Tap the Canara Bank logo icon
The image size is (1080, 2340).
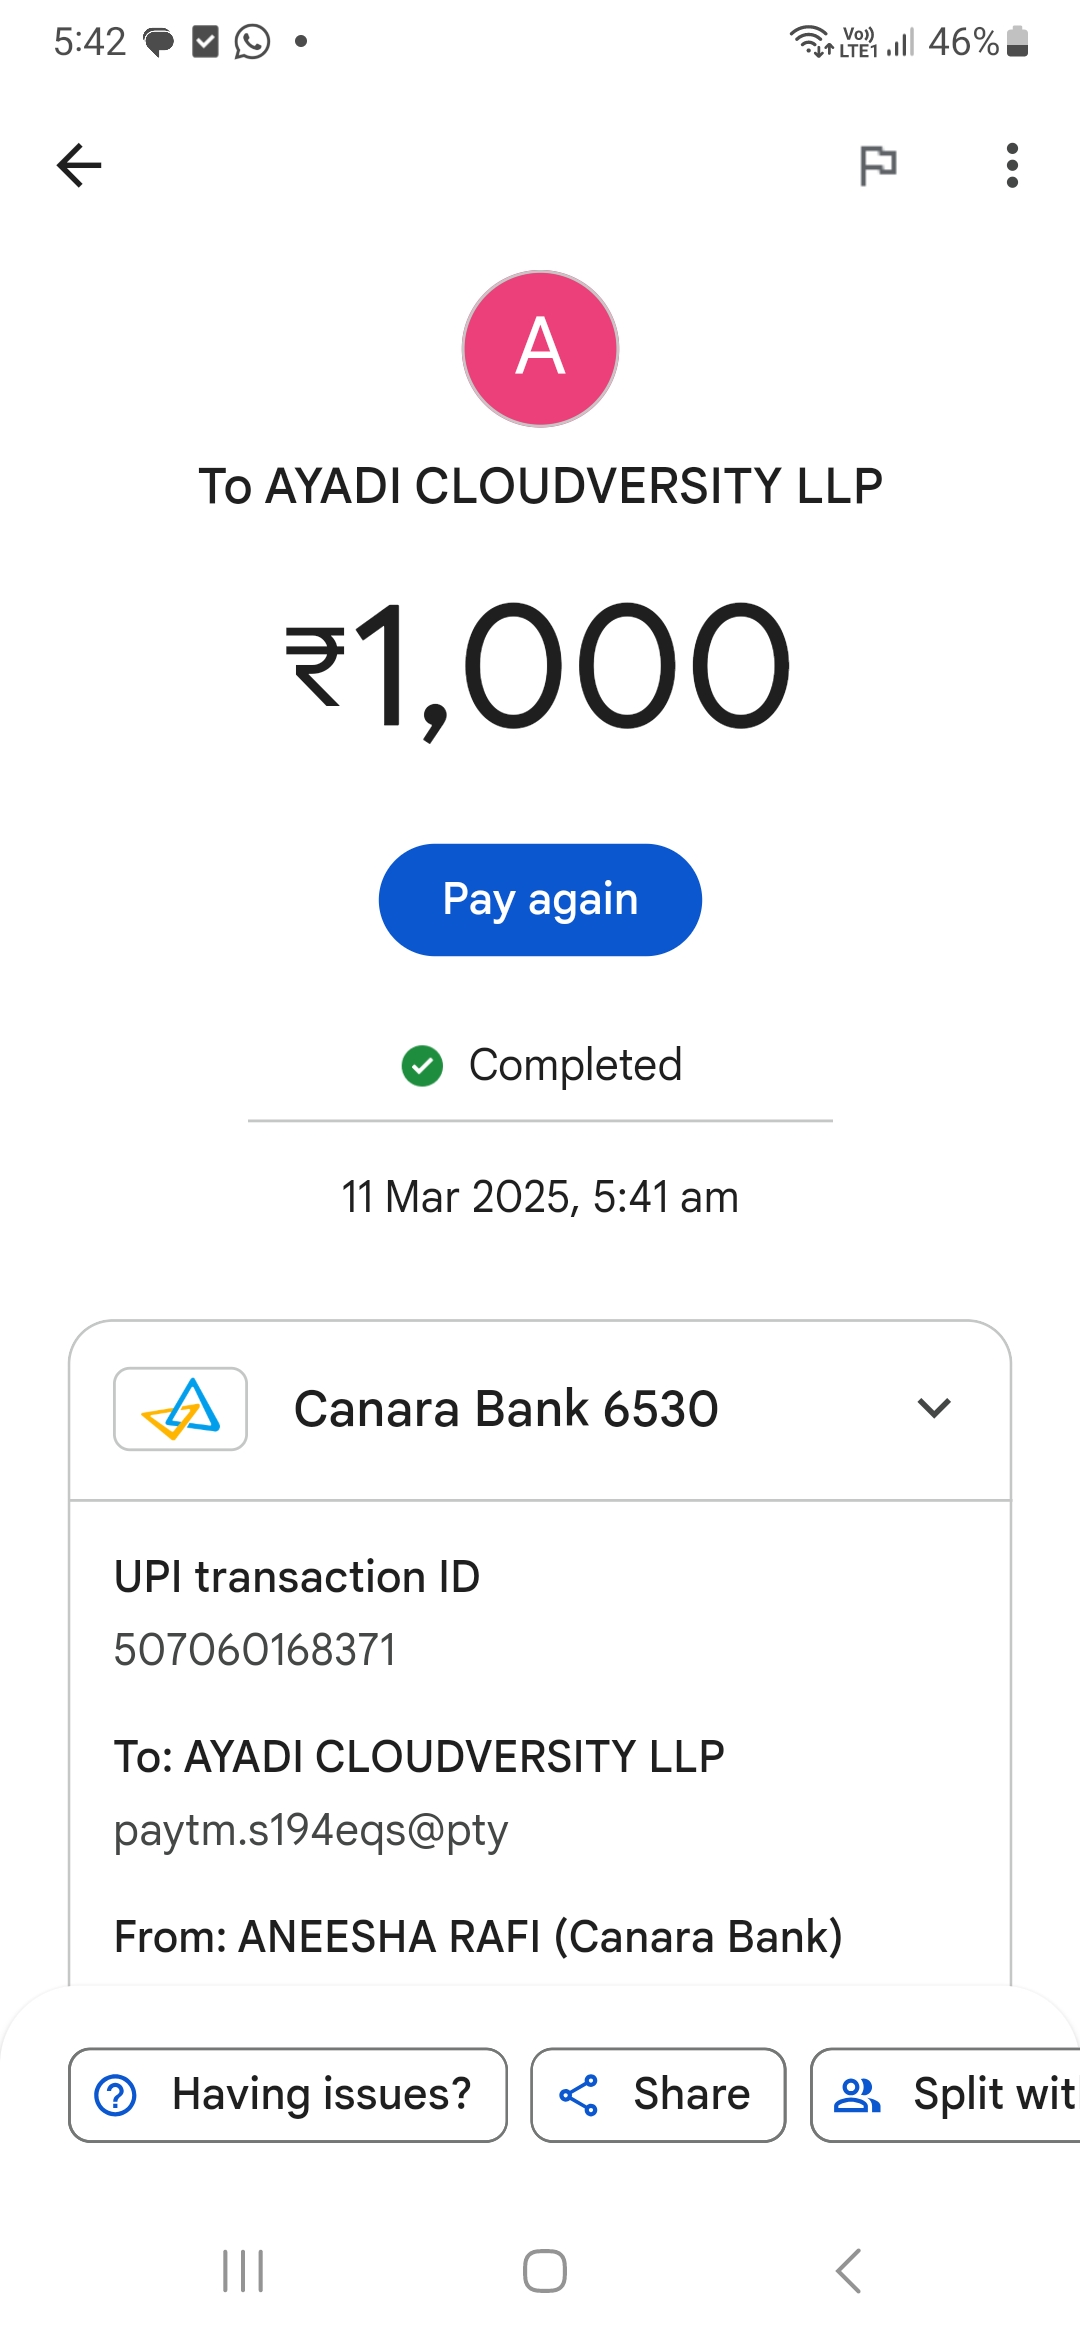[181, 1409]
